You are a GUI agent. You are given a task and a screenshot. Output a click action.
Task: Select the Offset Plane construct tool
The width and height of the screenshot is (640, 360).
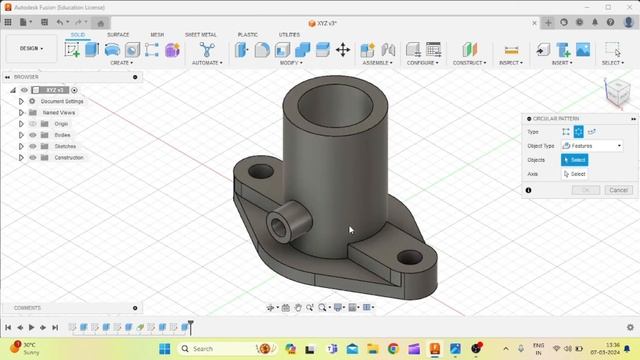470,50
